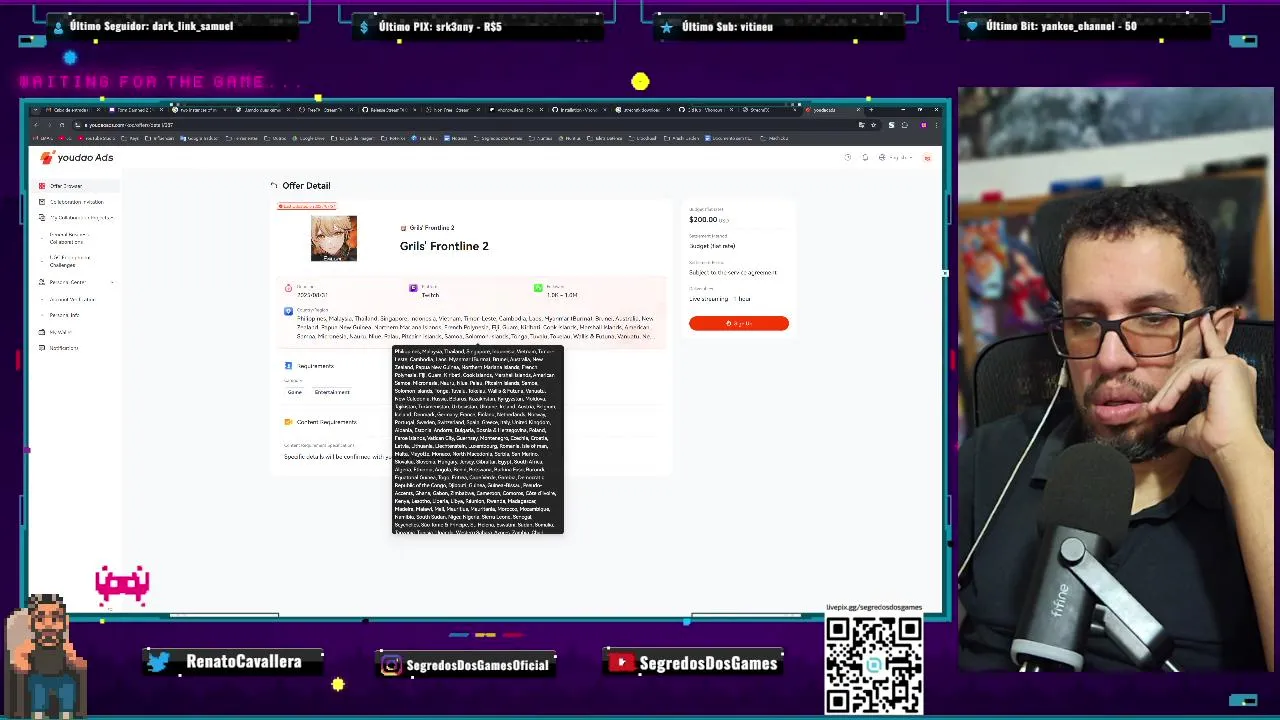Open Notifications sidebar item
Image resolution: width=1280 pixels, height=720 pixels.
pyautogui.click(x=64, y=348)
